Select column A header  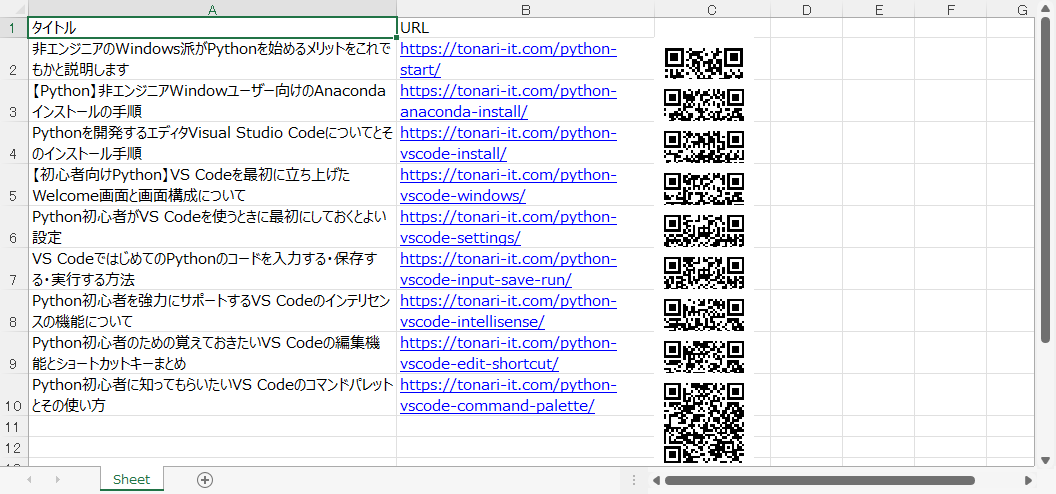pos(212,9)
